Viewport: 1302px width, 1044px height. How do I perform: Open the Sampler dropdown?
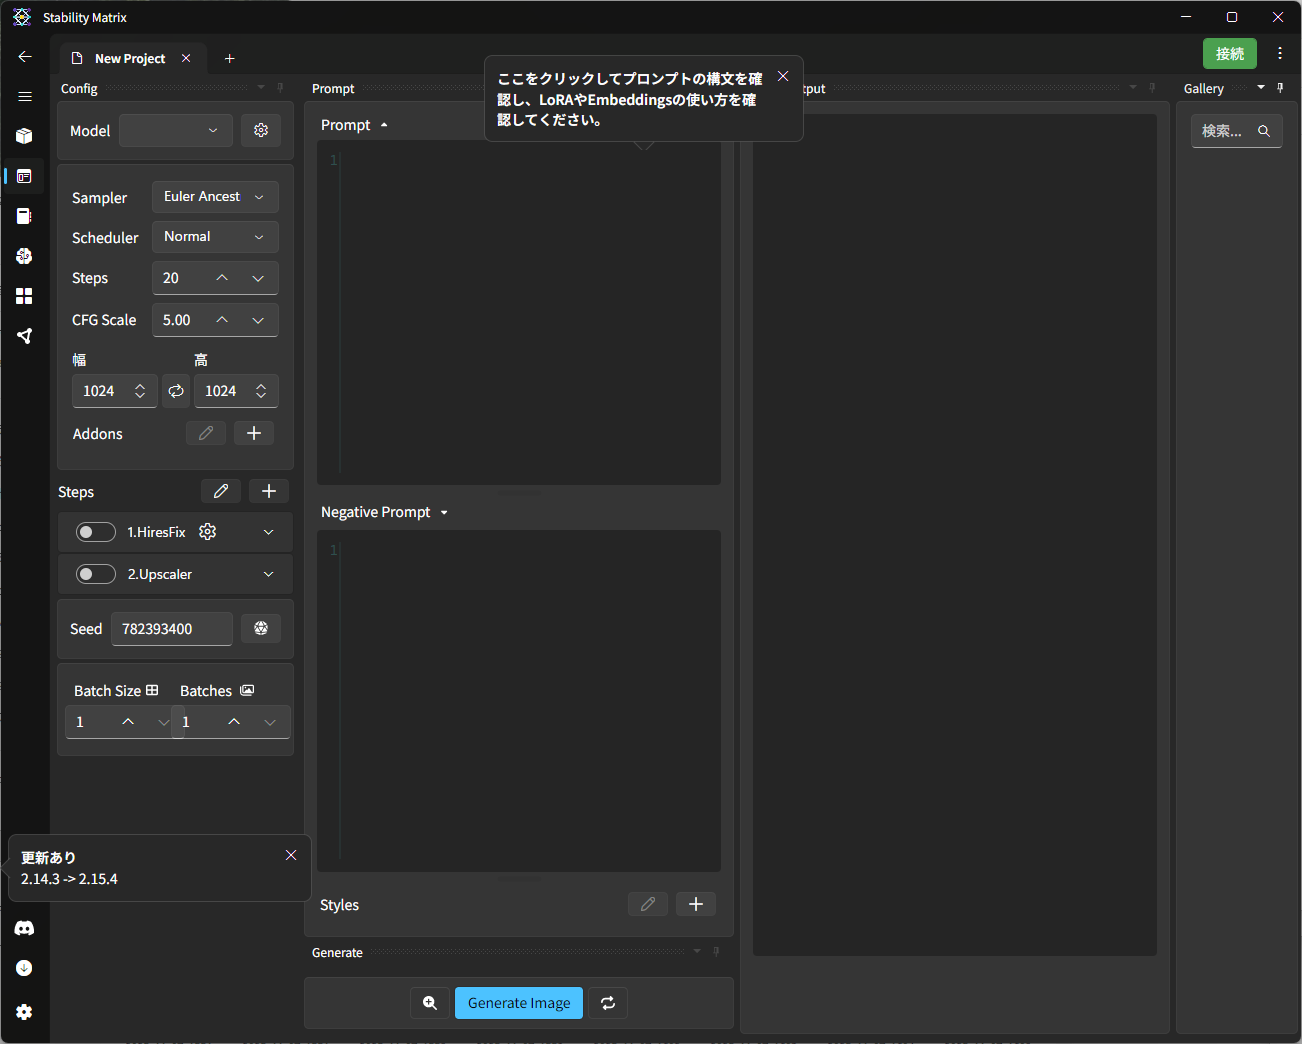(215, 197)
